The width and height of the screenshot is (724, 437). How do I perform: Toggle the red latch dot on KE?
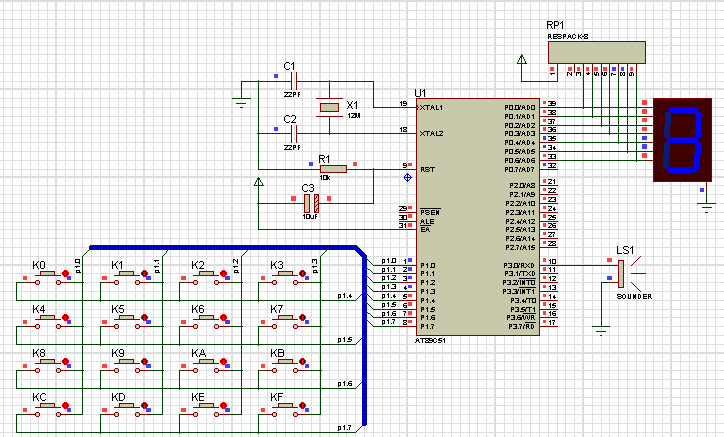click(x=223, y=406)
